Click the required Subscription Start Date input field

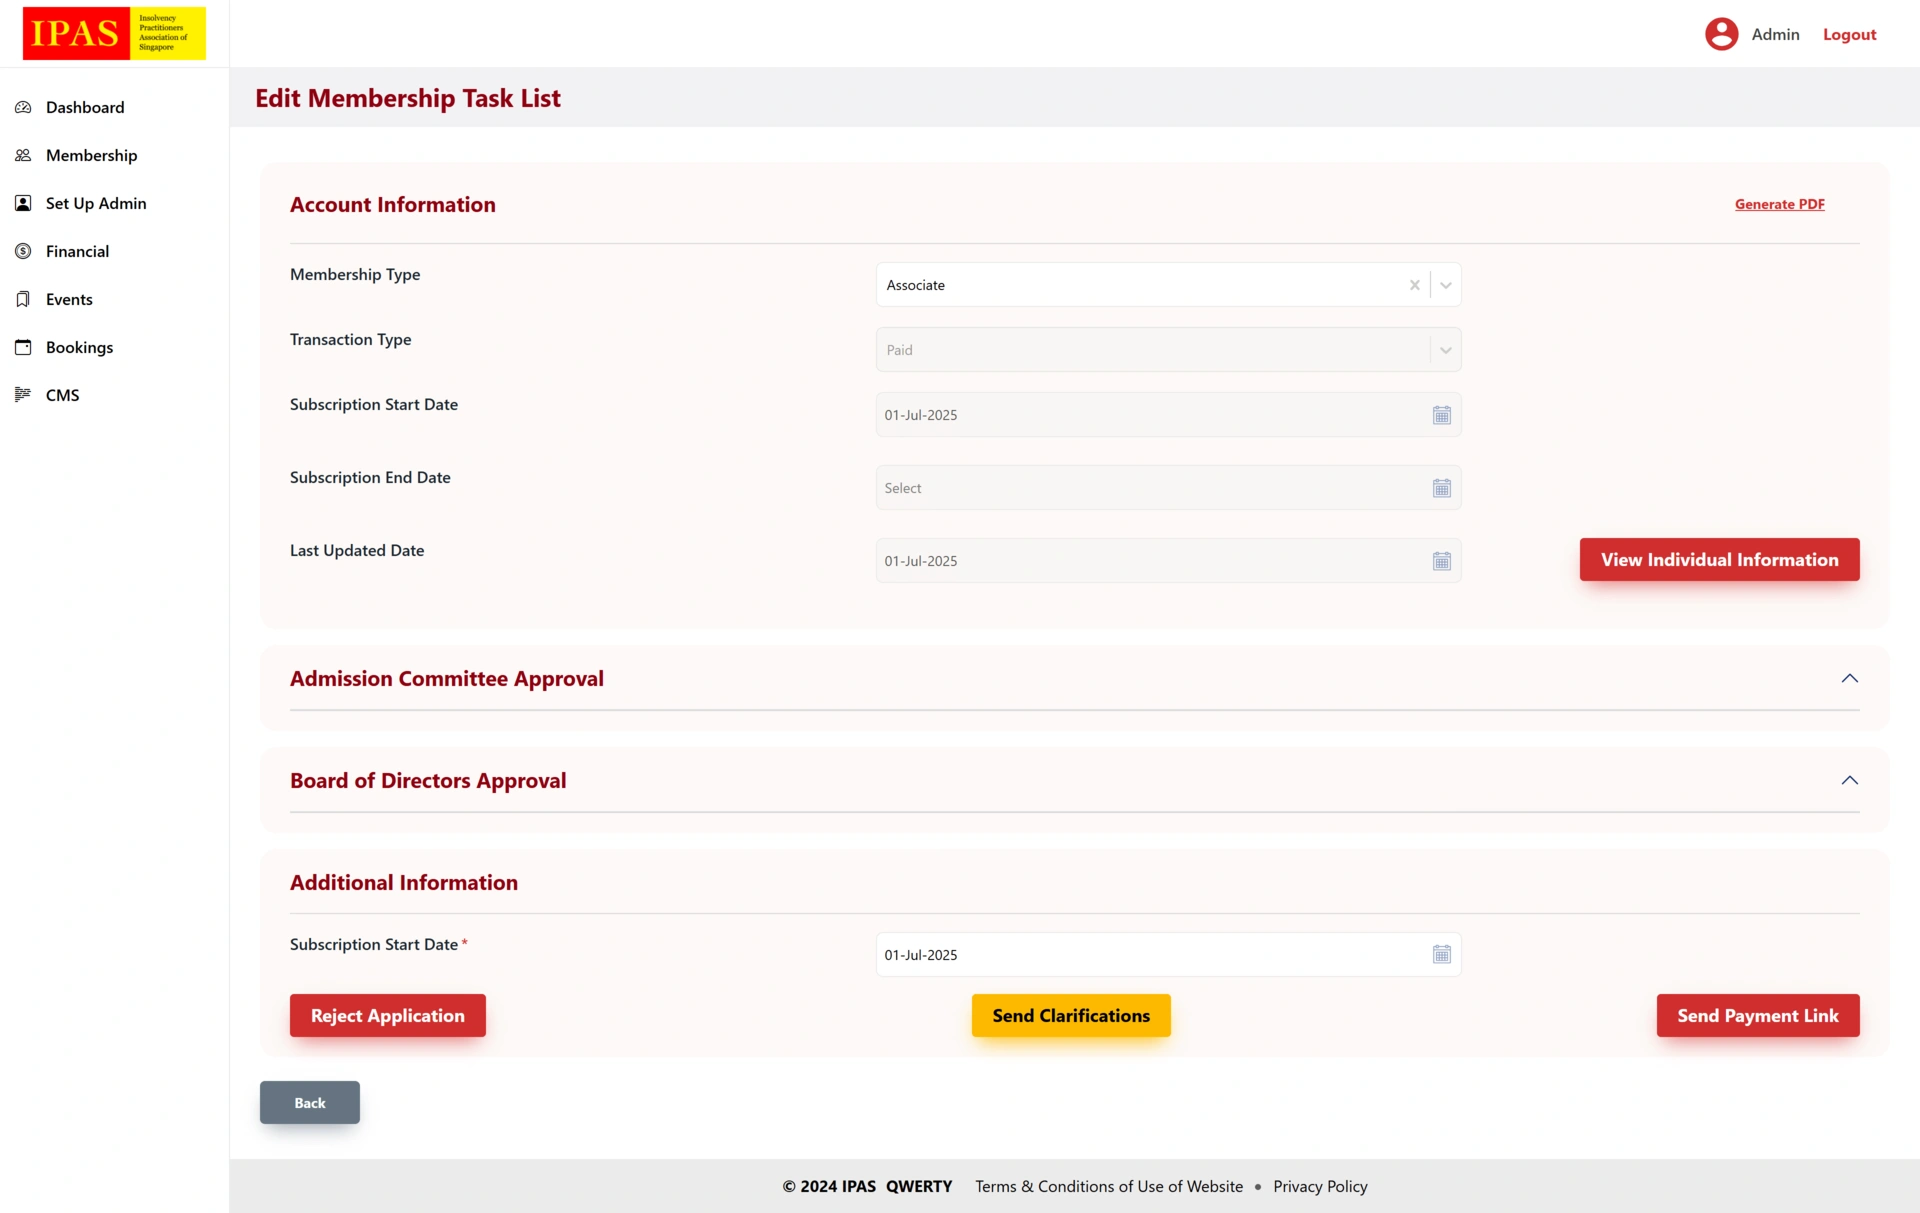pos(1150,955)
